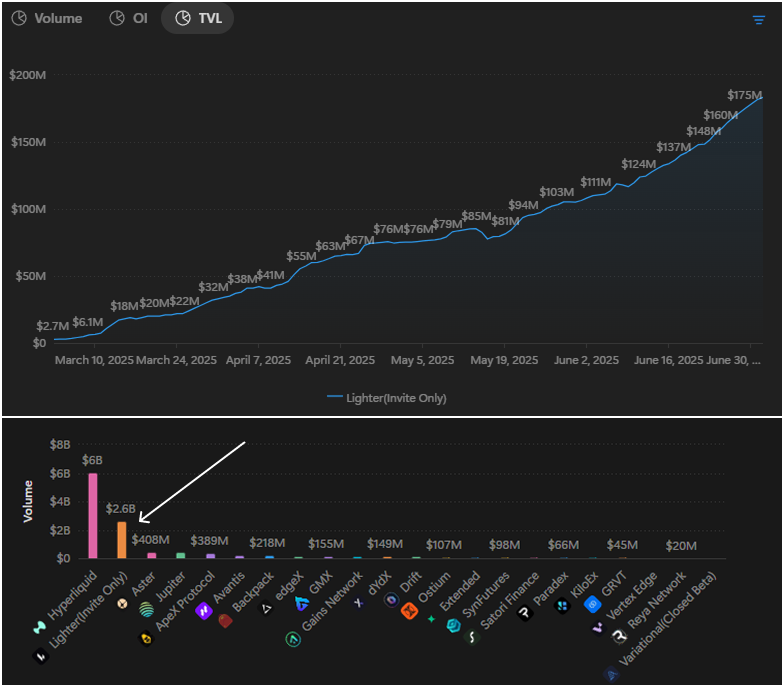Click the $94M data label
This screenshot has width=784, height=687.
[x=524, y=205]
